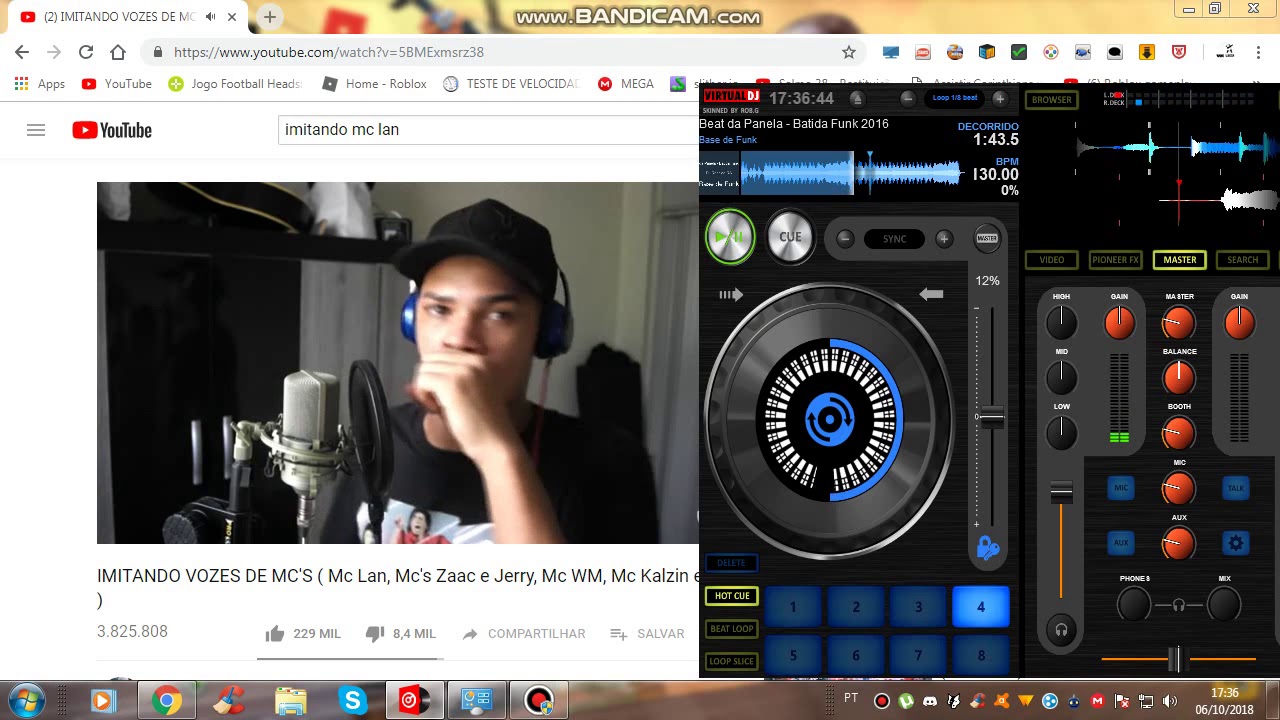The width and height of the screenshot is (1280, 720).
Task: Select HOT CUE pad mode
Action: coord(732,596)
